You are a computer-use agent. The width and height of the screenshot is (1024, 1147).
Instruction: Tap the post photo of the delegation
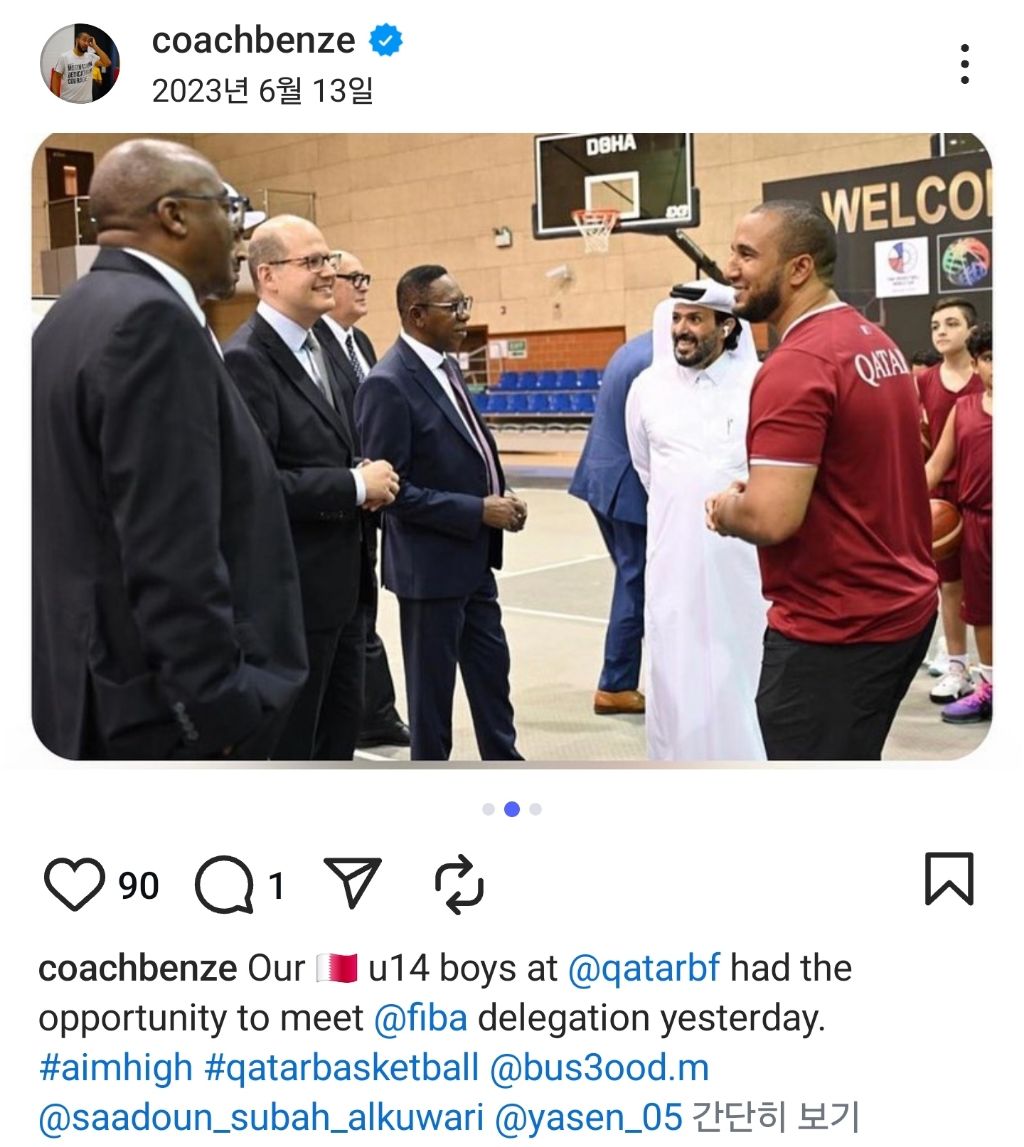click(512, 446)
